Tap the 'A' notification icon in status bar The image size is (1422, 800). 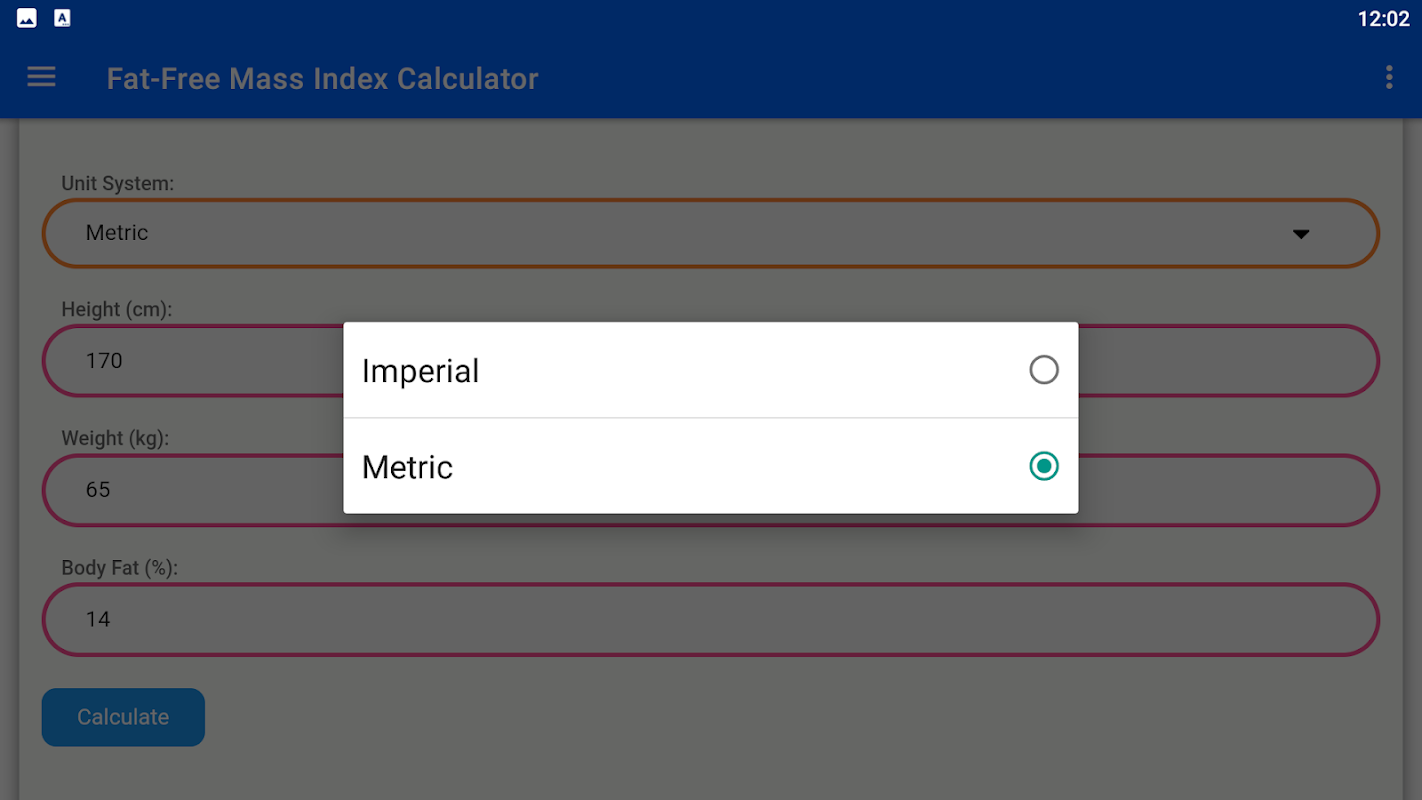(62, 18)
